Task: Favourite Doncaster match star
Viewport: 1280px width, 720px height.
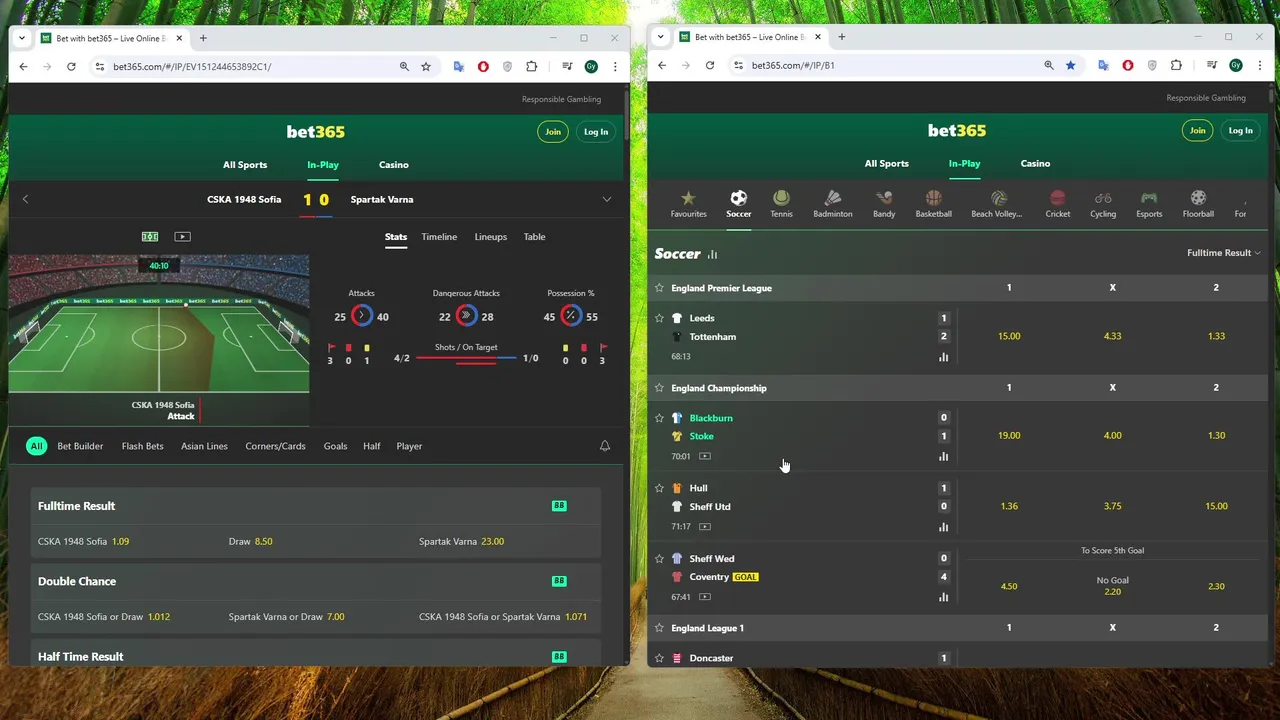Action: point(659,658)
